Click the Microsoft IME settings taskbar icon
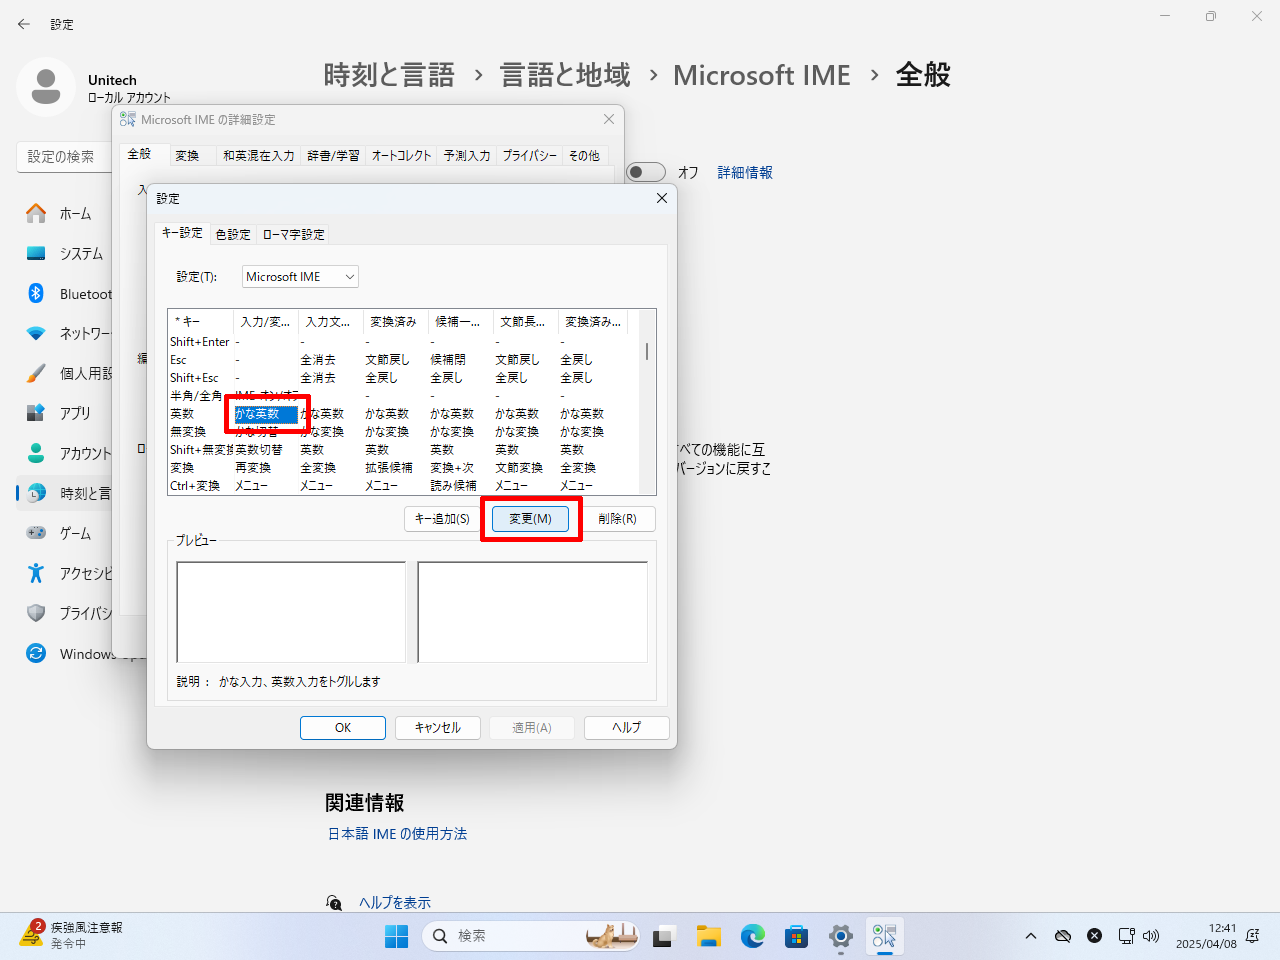The image size is (1280, 960). coord(885,936)
